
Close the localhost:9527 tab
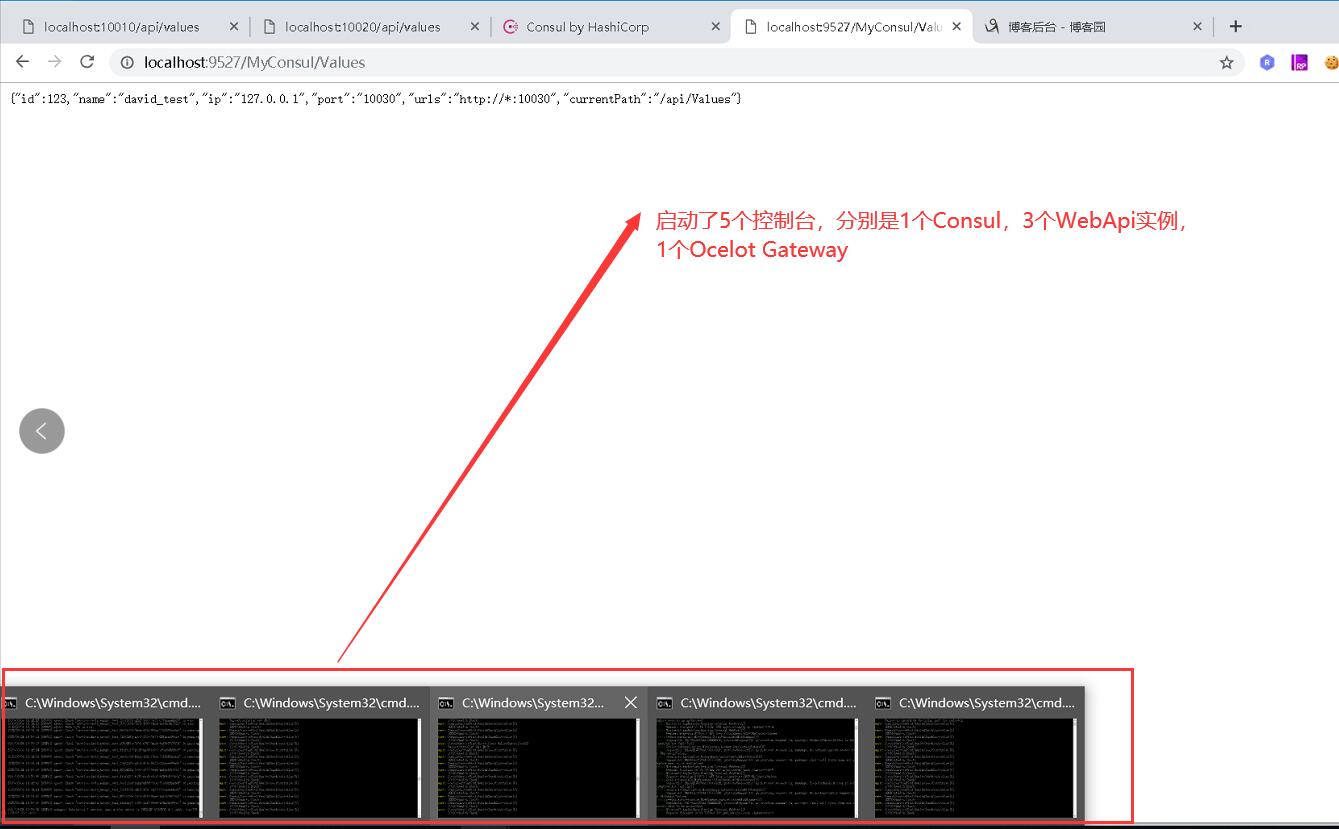click(957, 27)
